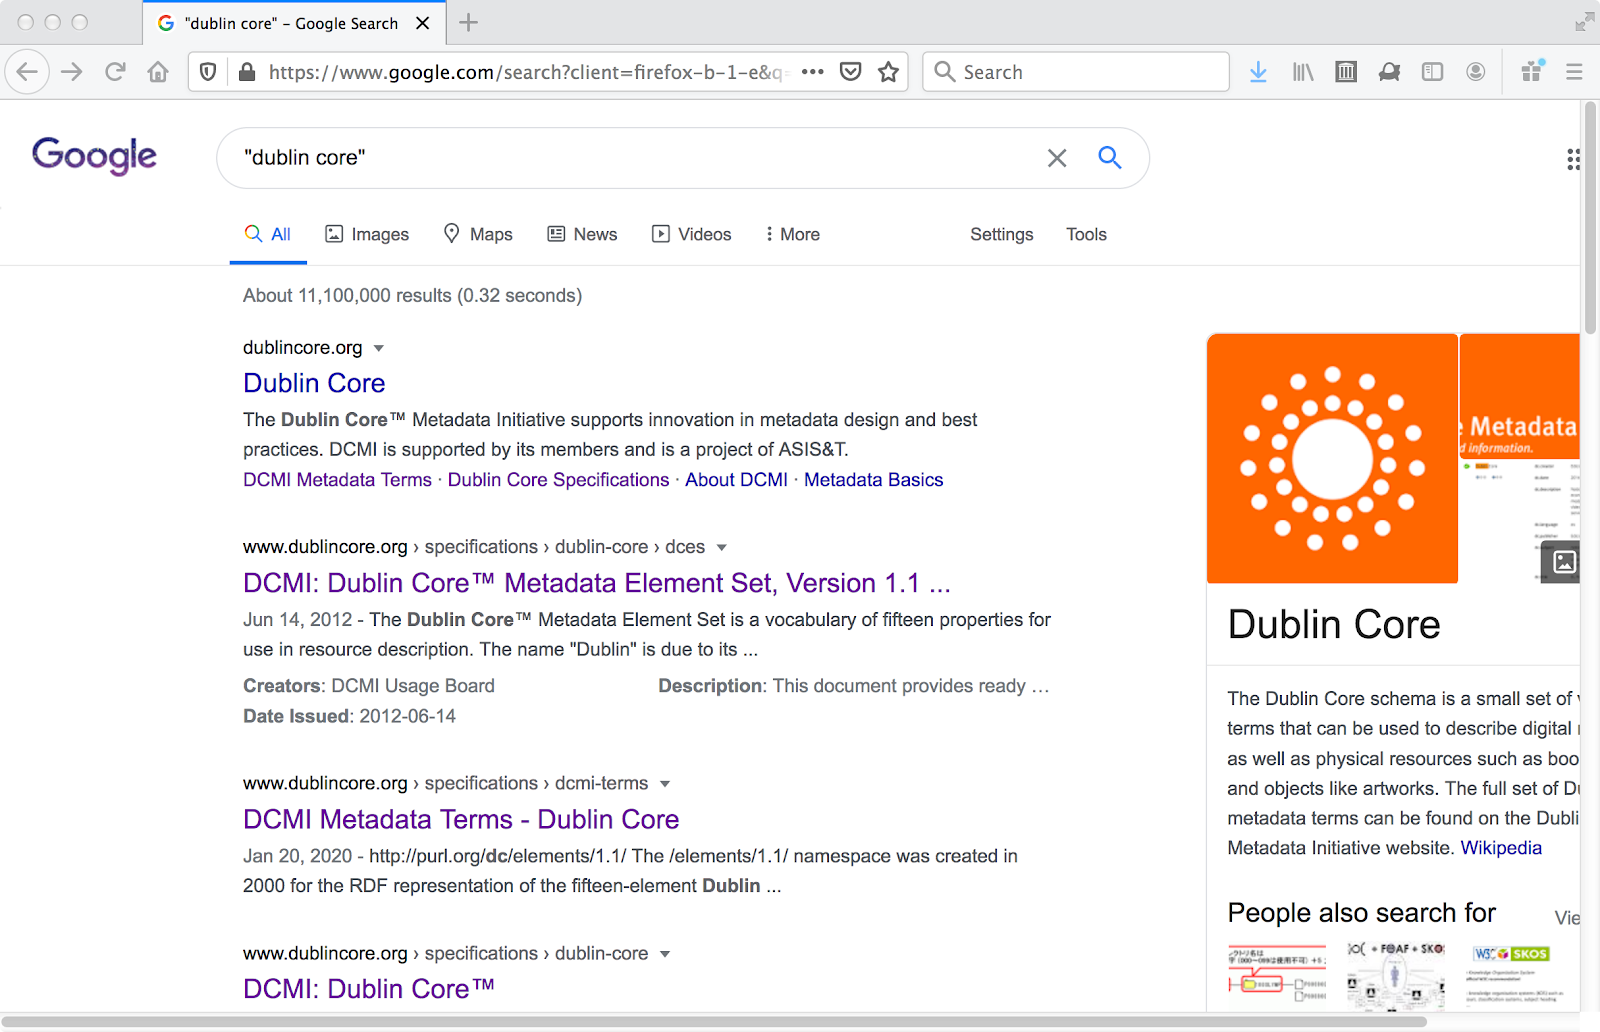Close the "dublin core" Google Search tab

pos(423,23)
